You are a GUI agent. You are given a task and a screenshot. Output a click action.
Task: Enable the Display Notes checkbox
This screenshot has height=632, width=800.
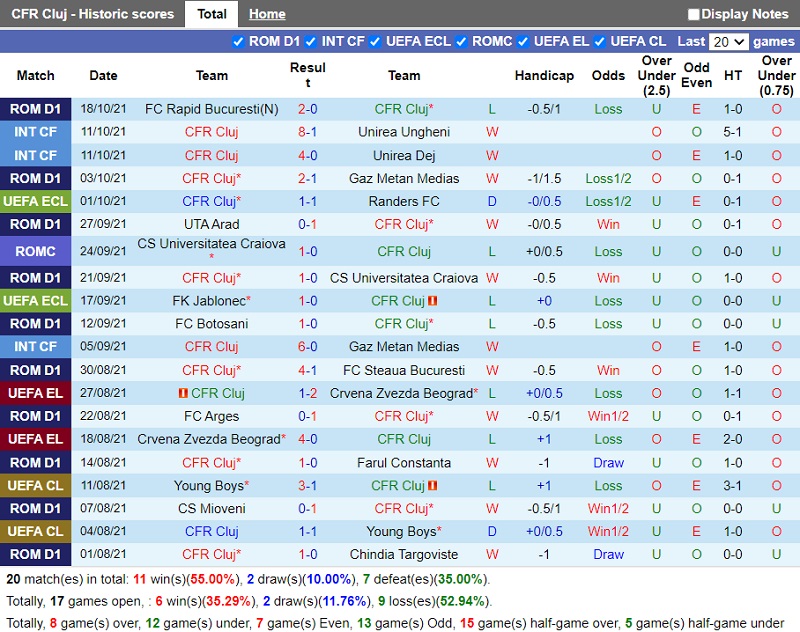[x=694, y=15]
